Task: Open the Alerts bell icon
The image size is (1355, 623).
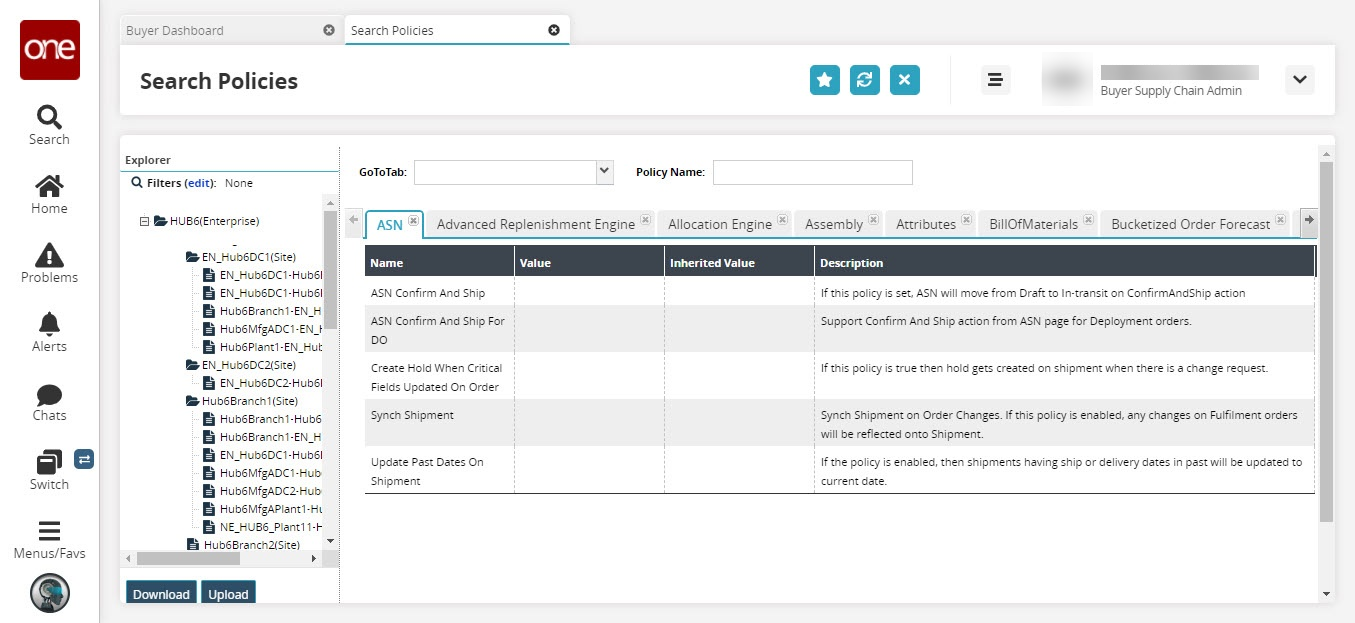Action: [49, 325]
